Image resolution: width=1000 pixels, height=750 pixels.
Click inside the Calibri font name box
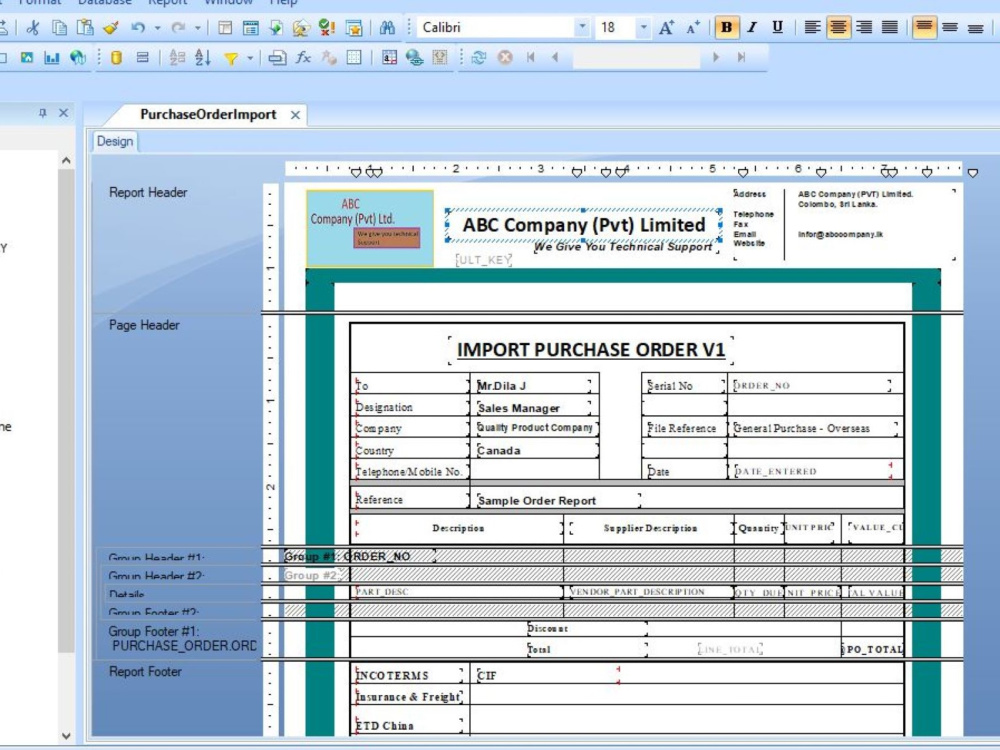tap(496, 27)
